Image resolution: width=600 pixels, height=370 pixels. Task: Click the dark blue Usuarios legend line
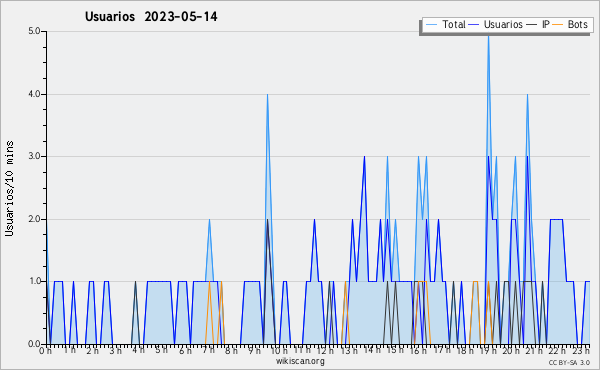coord(473,25)
